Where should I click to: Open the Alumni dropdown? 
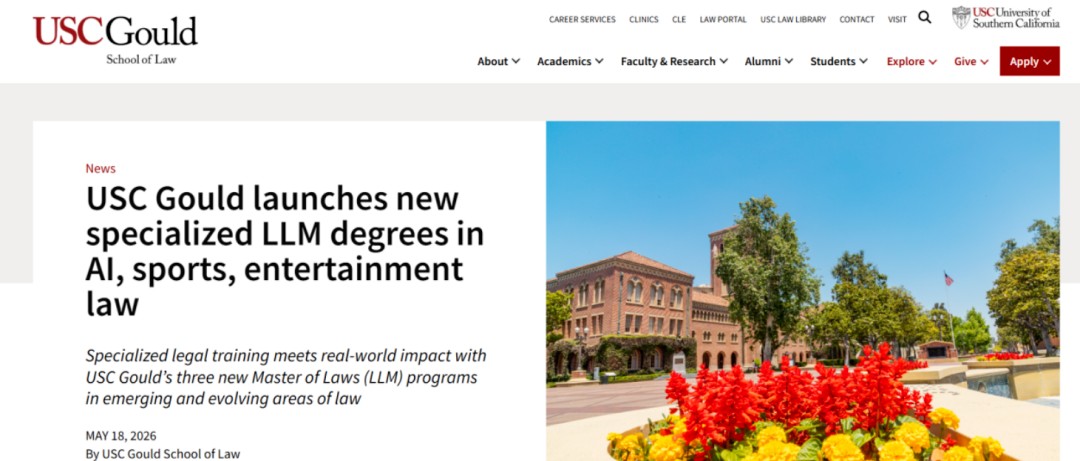tap(769, 61)
